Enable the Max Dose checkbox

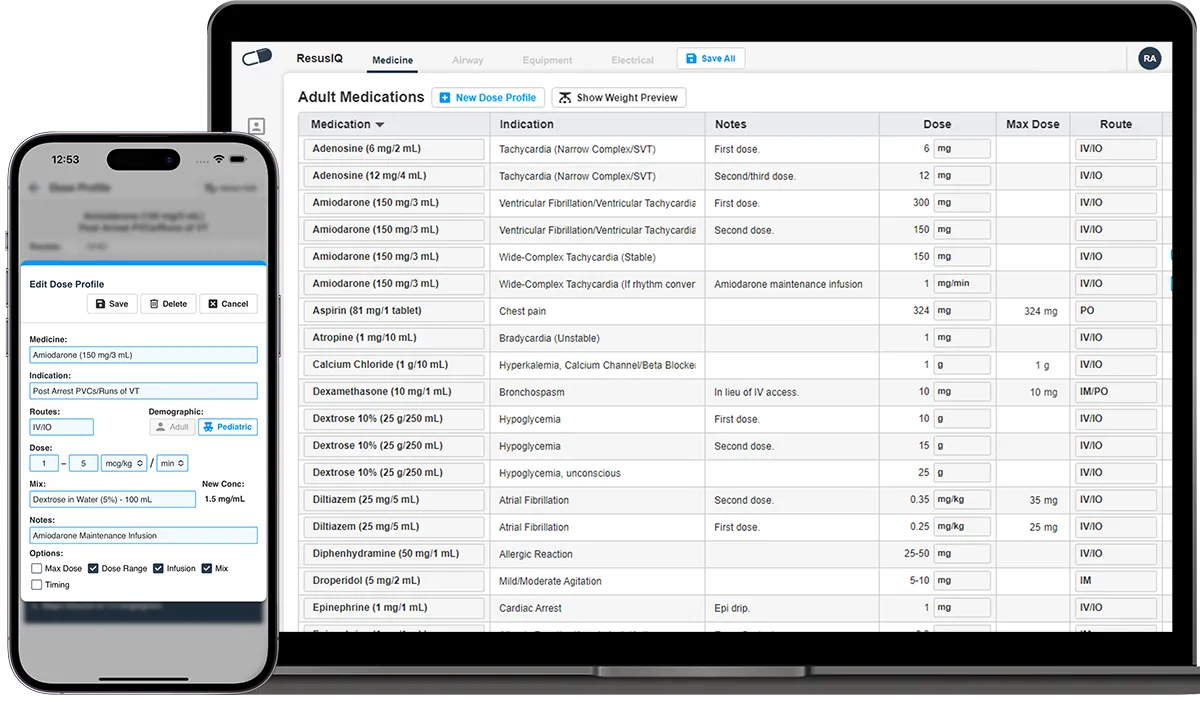pos(37,568)
